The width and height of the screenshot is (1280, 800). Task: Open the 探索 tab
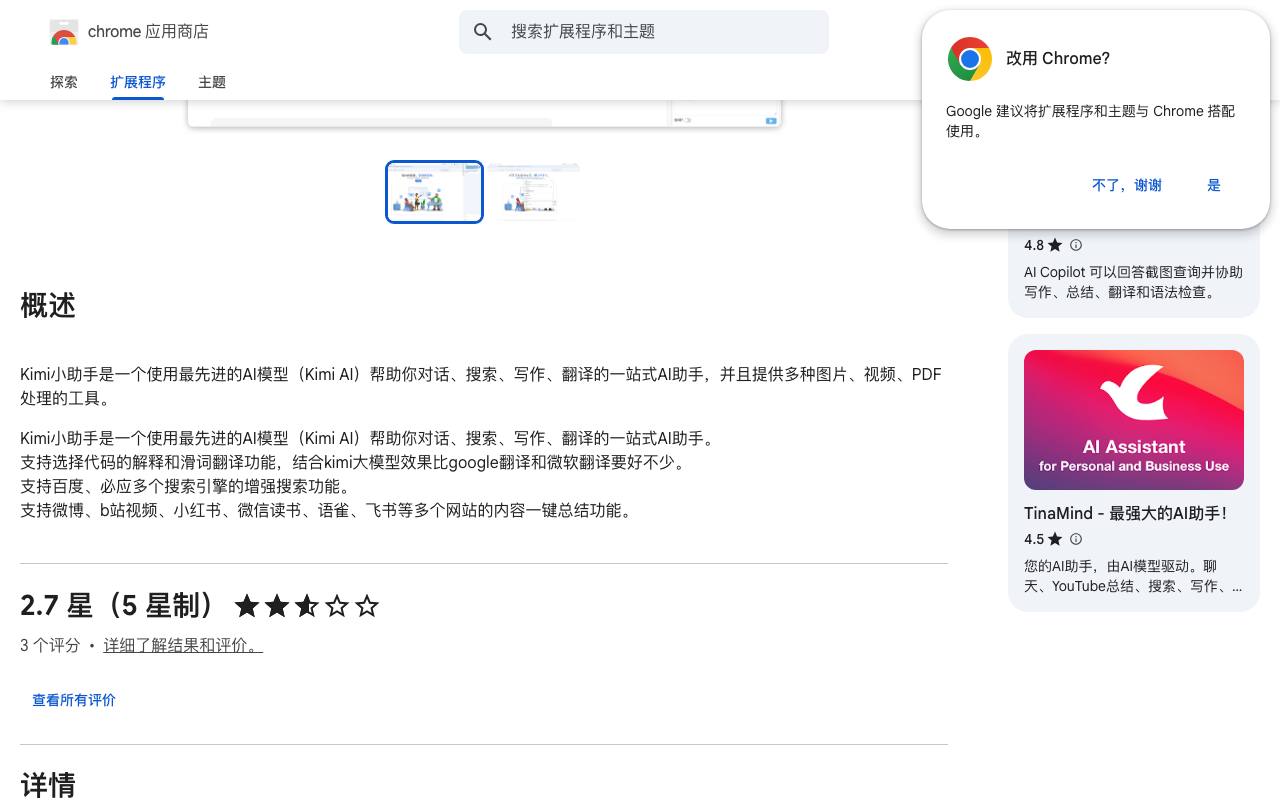(x=64, y=82)
